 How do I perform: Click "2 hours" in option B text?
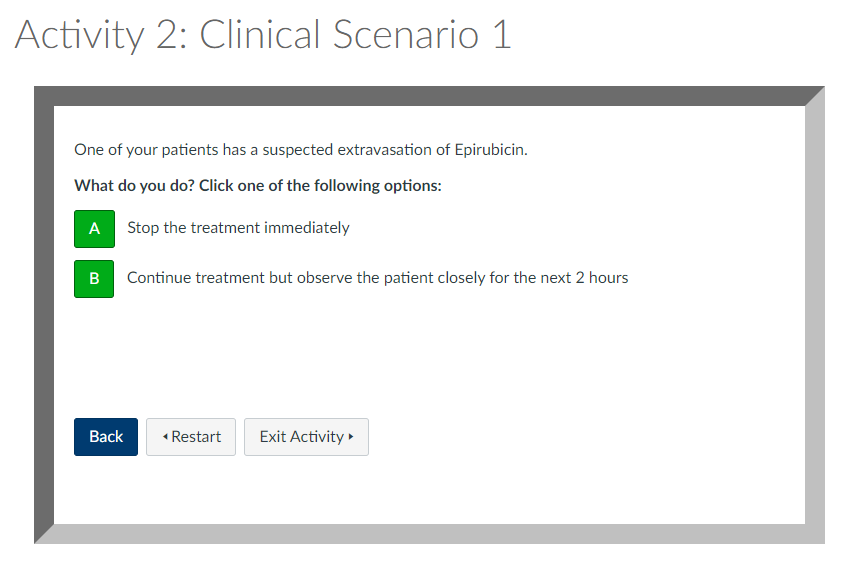[x=601, y=278]
